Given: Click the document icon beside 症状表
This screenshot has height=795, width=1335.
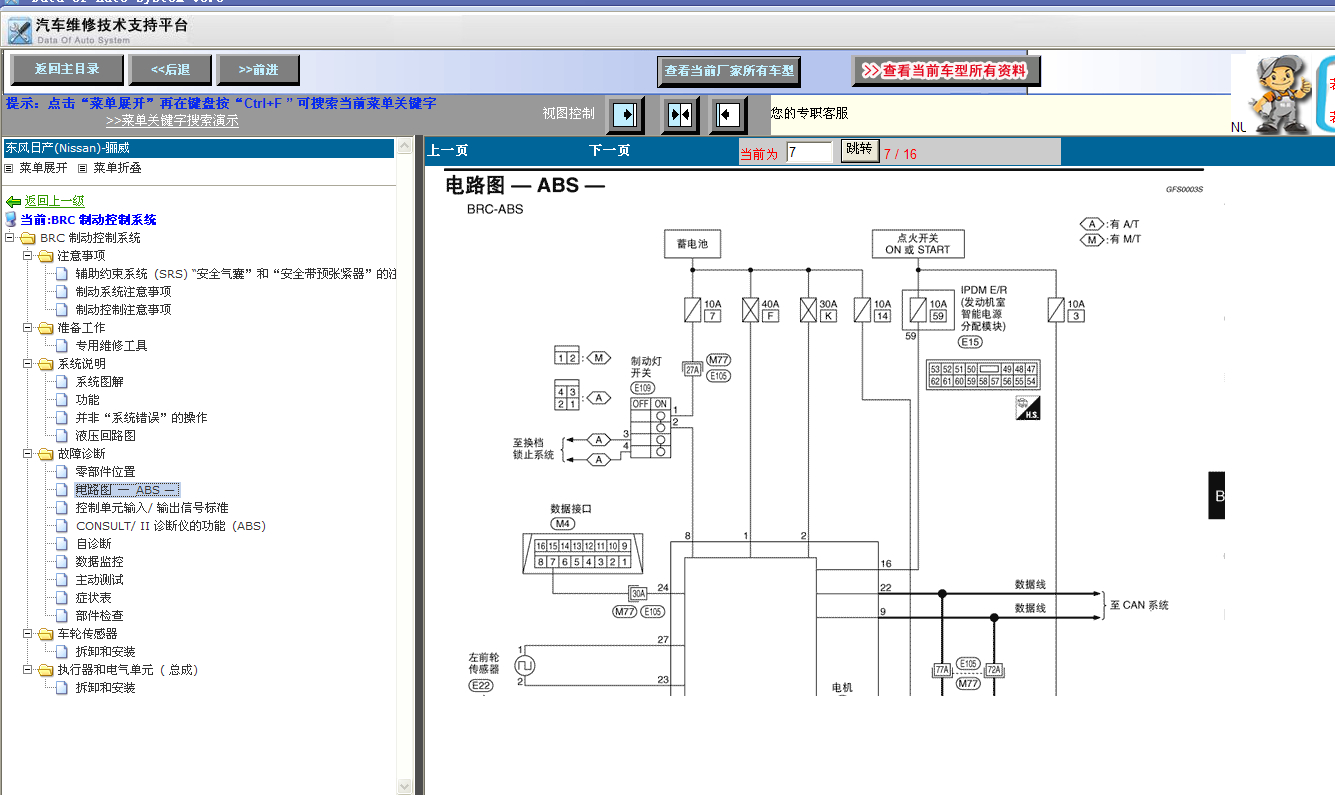Looking at the screenshot, I should 63,598.
